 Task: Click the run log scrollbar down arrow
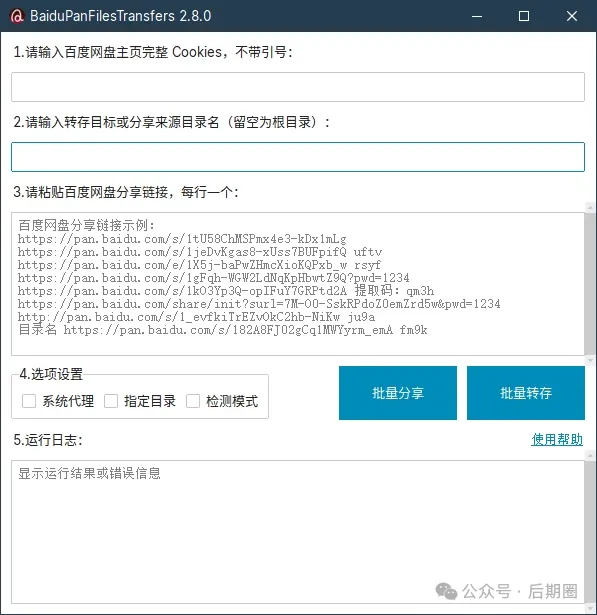point(590,608)
